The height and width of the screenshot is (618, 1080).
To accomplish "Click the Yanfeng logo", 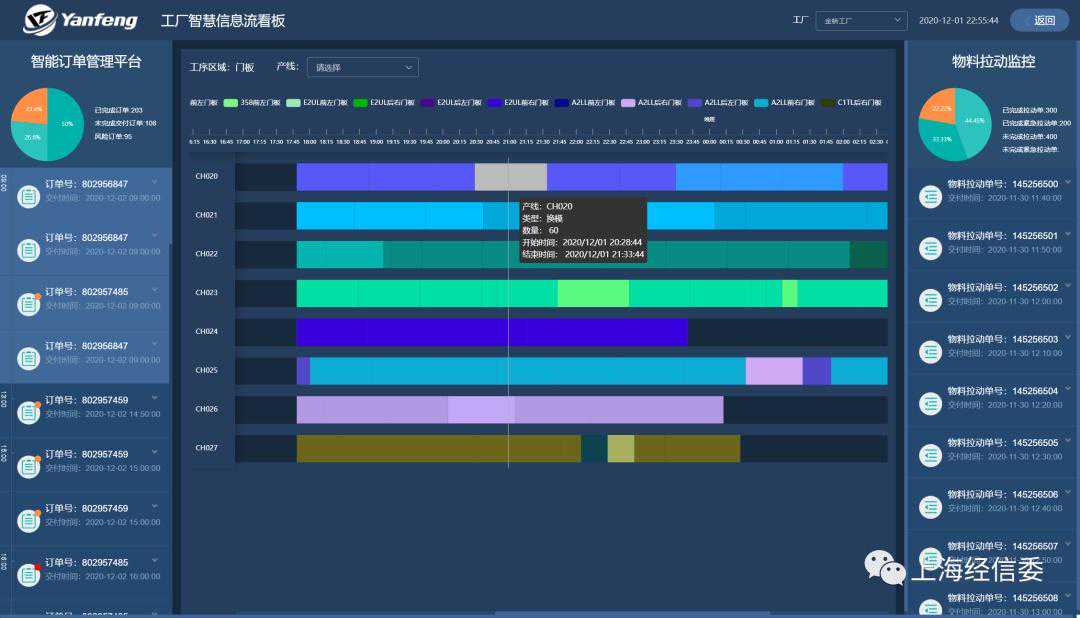I will [x=66, y=19].
